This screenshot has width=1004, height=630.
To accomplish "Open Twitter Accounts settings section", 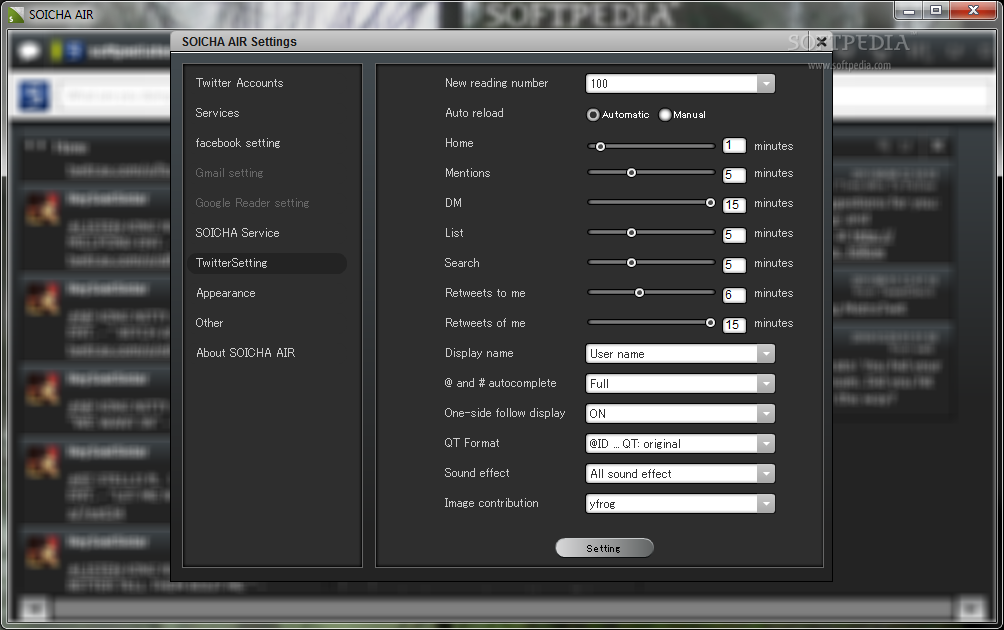I will 239,83.
